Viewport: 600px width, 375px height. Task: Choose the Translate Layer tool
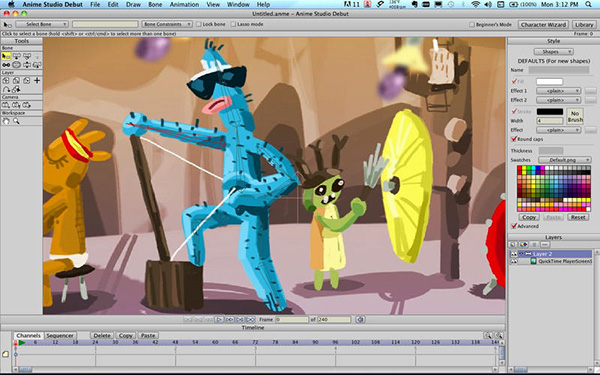click(6, 81)
